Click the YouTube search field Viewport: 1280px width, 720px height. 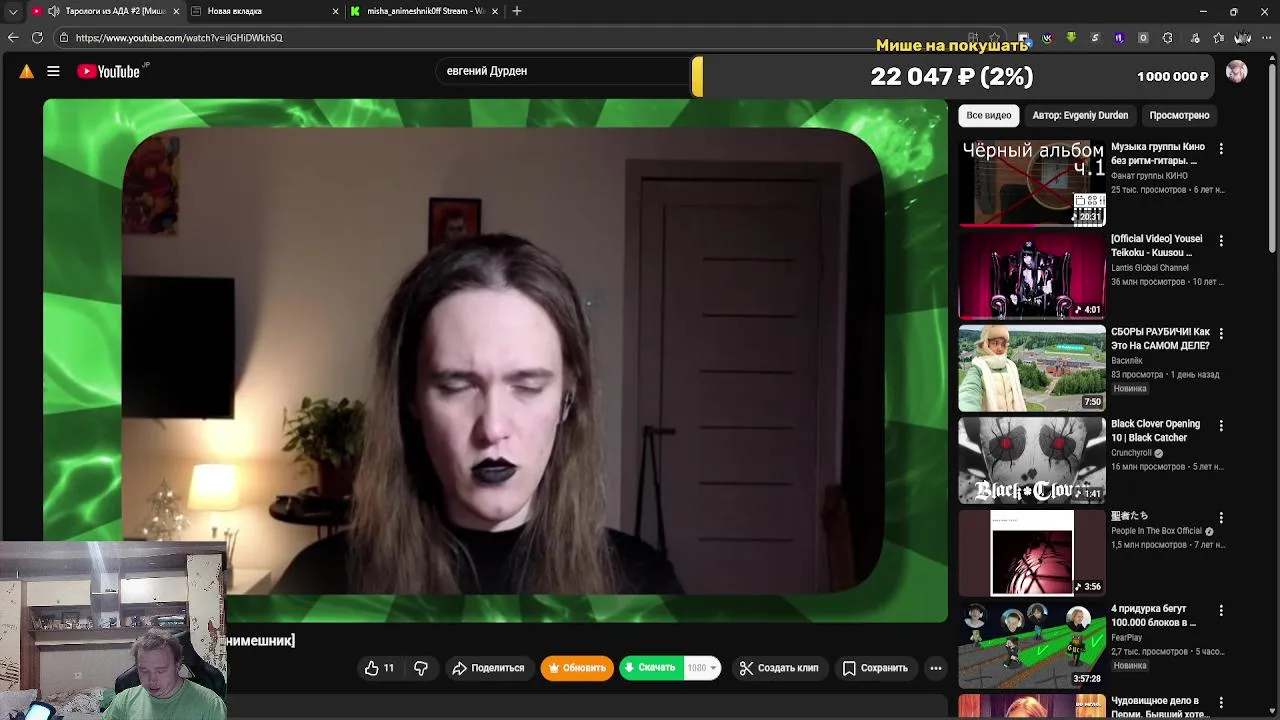coord(565,71)
